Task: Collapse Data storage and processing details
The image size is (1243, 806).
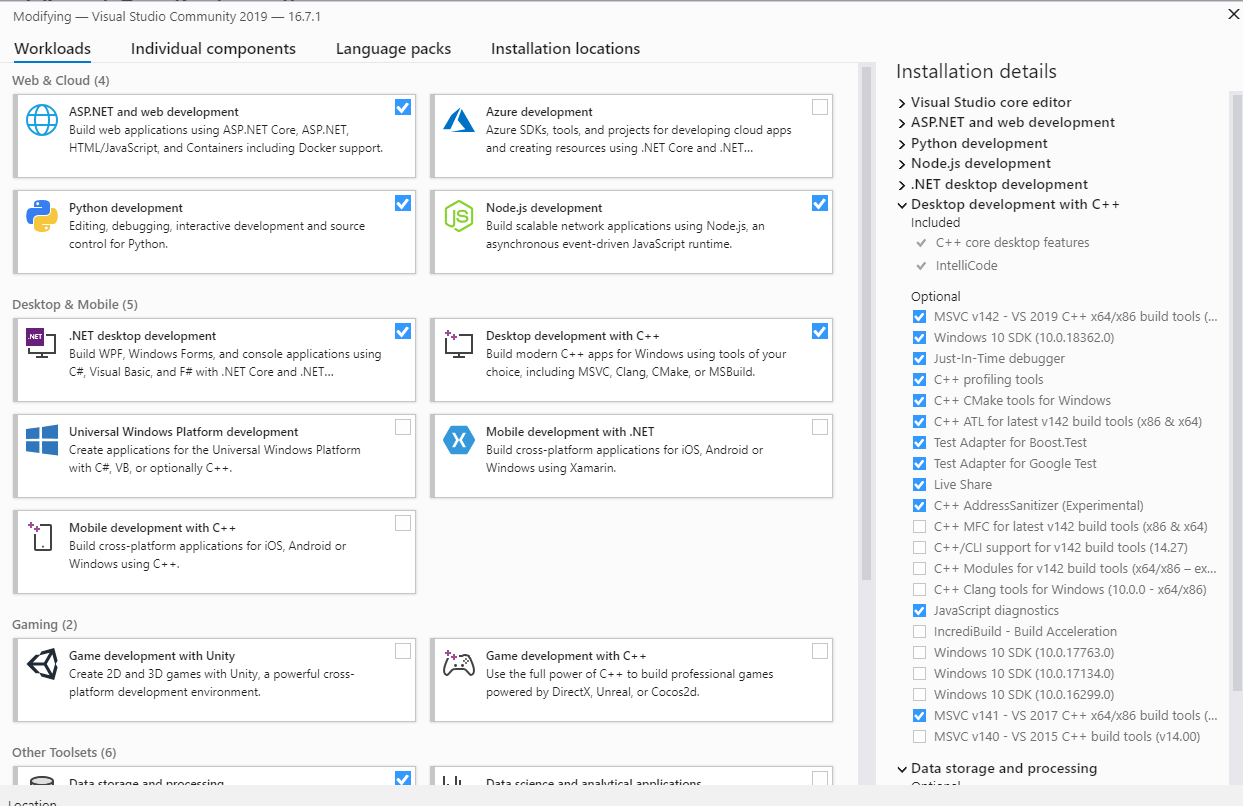Action: coord(902,768)
